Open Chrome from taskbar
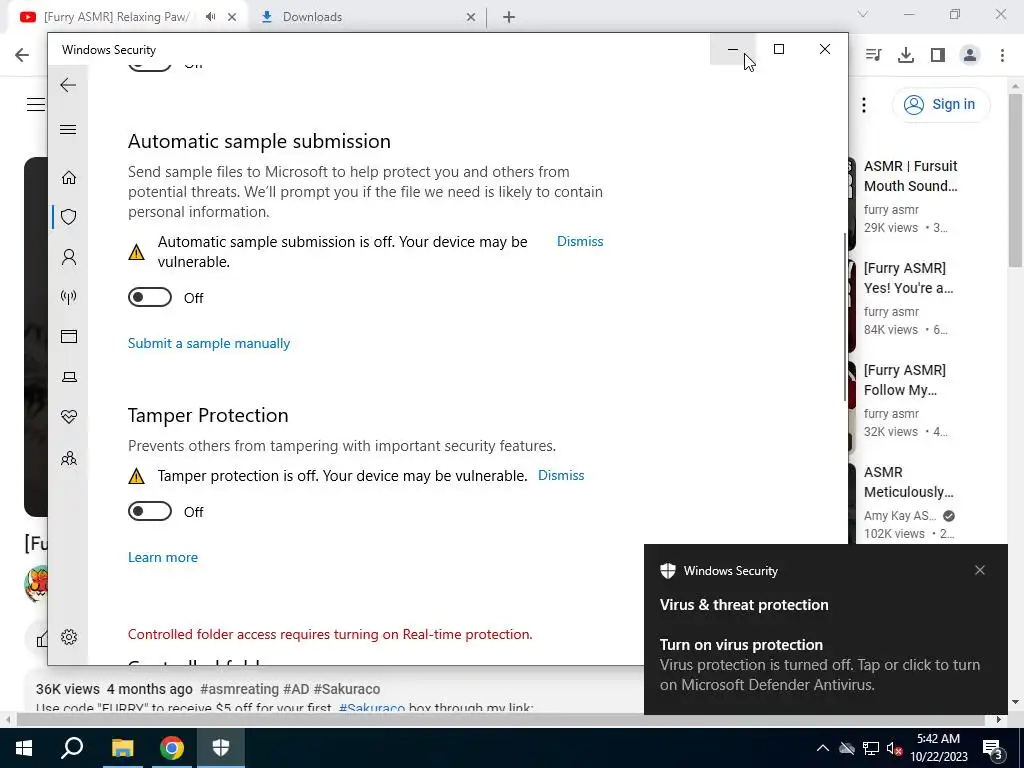Screen dimensions: 1024x768 tap(172, 748)
